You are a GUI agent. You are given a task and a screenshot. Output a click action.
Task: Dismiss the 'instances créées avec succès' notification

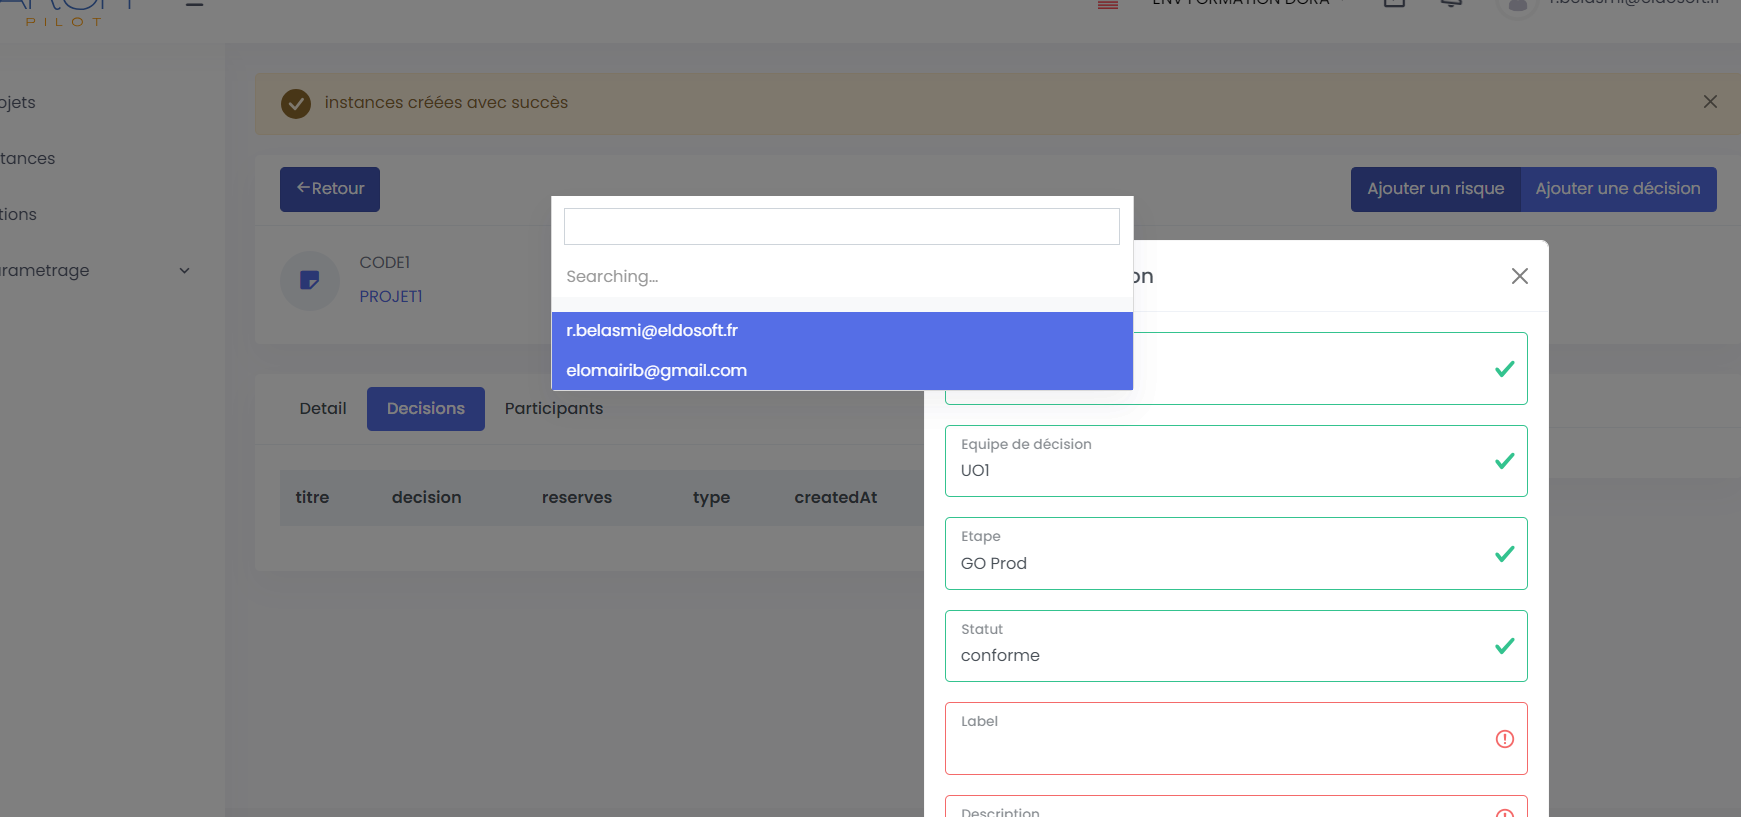tap(1710, 102)
